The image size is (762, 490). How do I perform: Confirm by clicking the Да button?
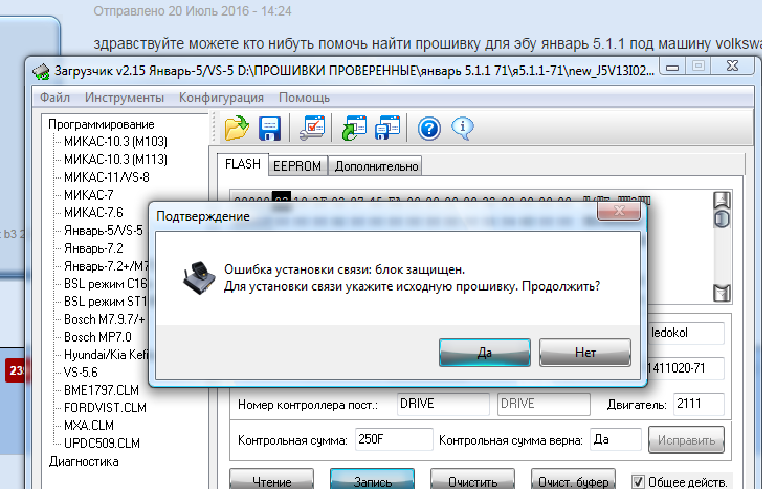pyautogui.click(x=485, y=352)
